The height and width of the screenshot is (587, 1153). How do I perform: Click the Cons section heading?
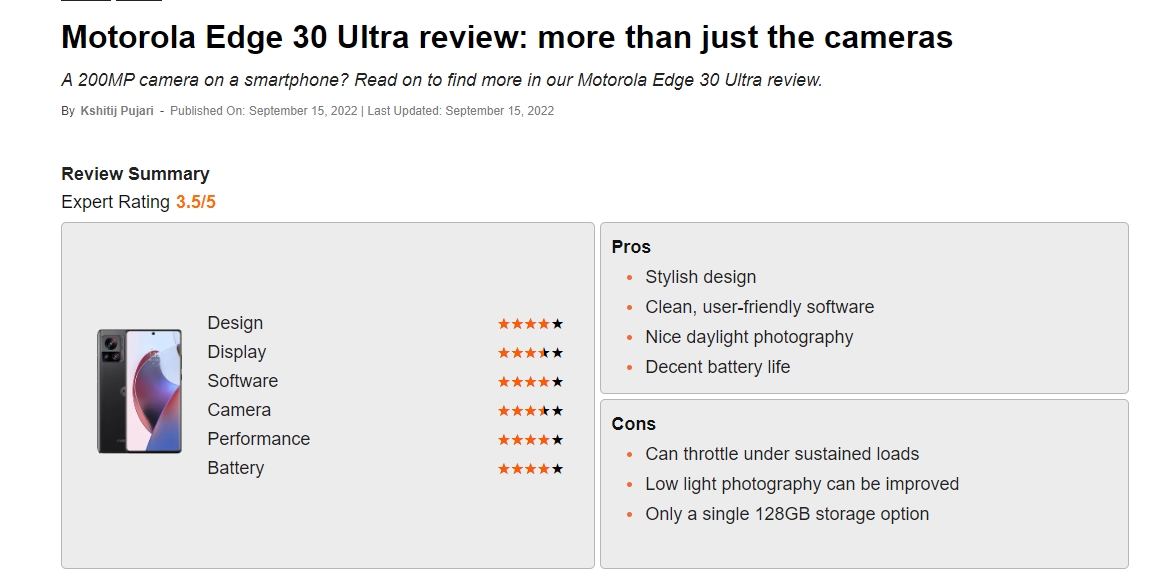point(633,424)
